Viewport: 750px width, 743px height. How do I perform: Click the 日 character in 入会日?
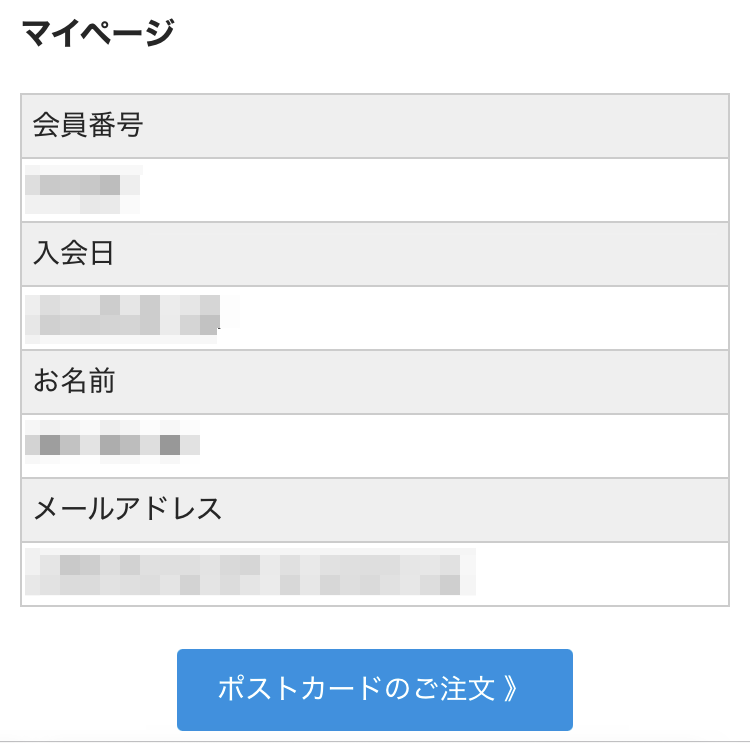click(x=101, y=254)
